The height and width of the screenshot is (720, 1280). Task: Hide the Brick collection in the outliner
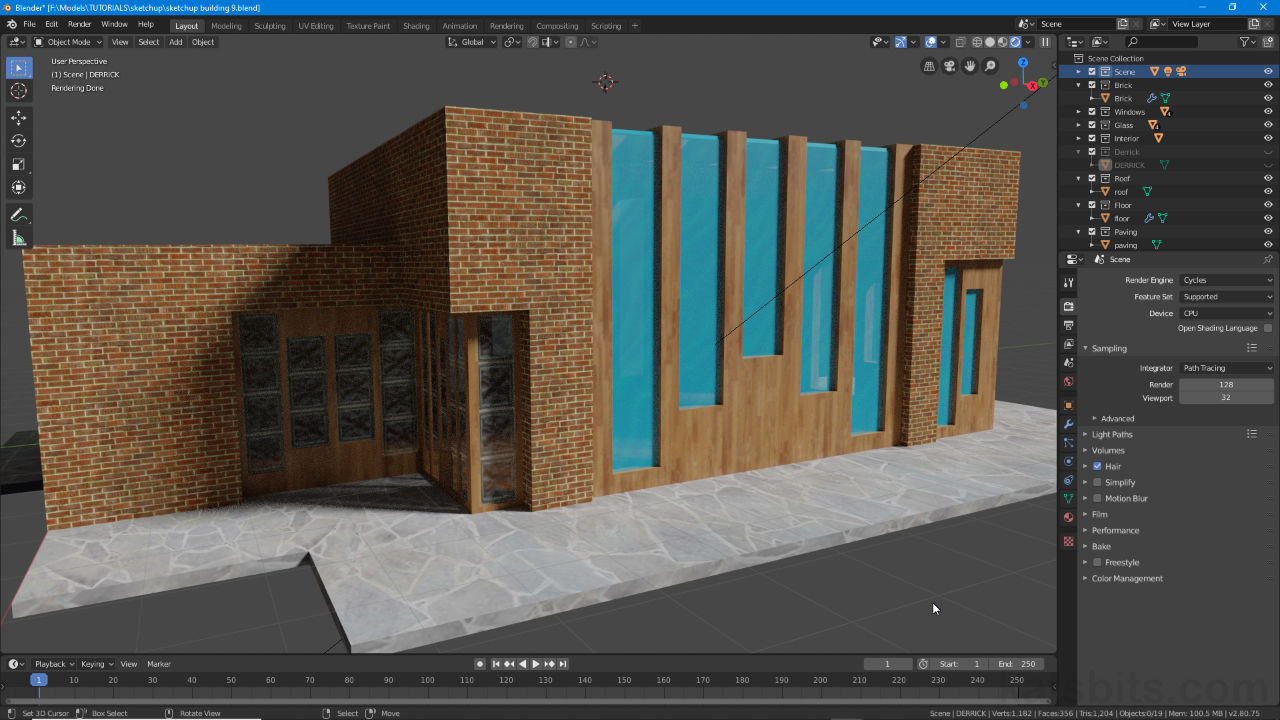click(x=1268, y=85)
